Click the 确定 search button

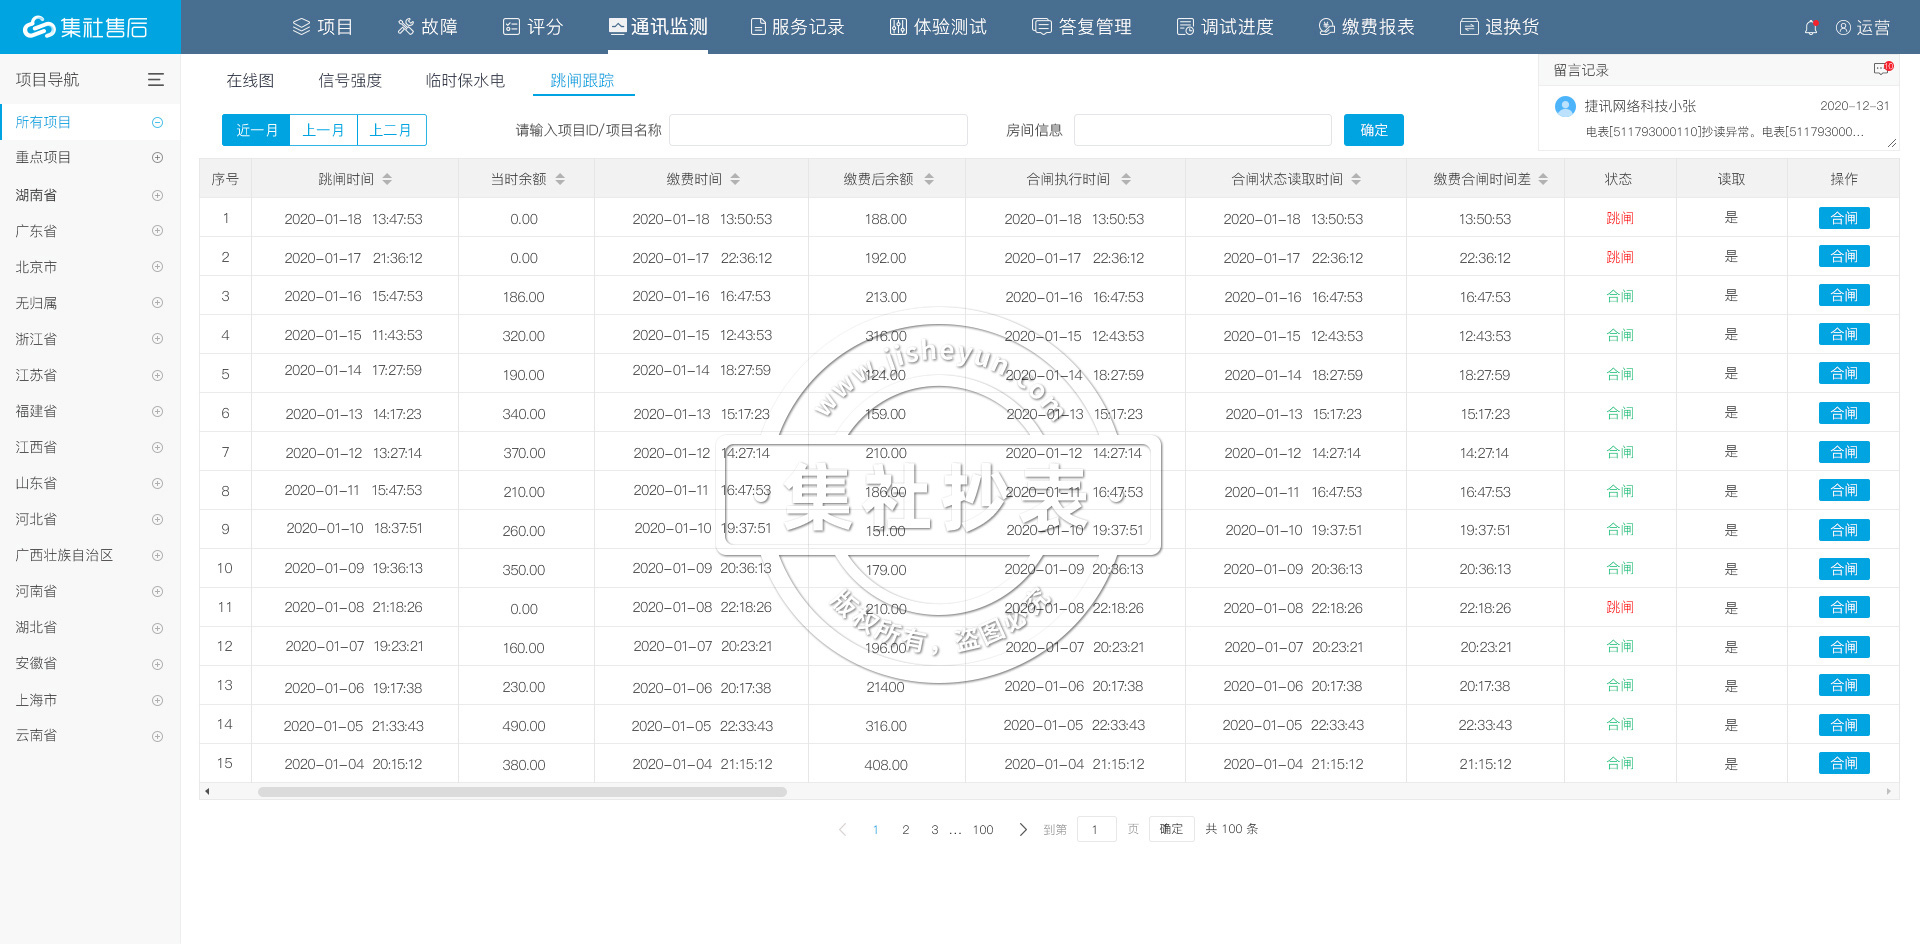click(1373, 129)
